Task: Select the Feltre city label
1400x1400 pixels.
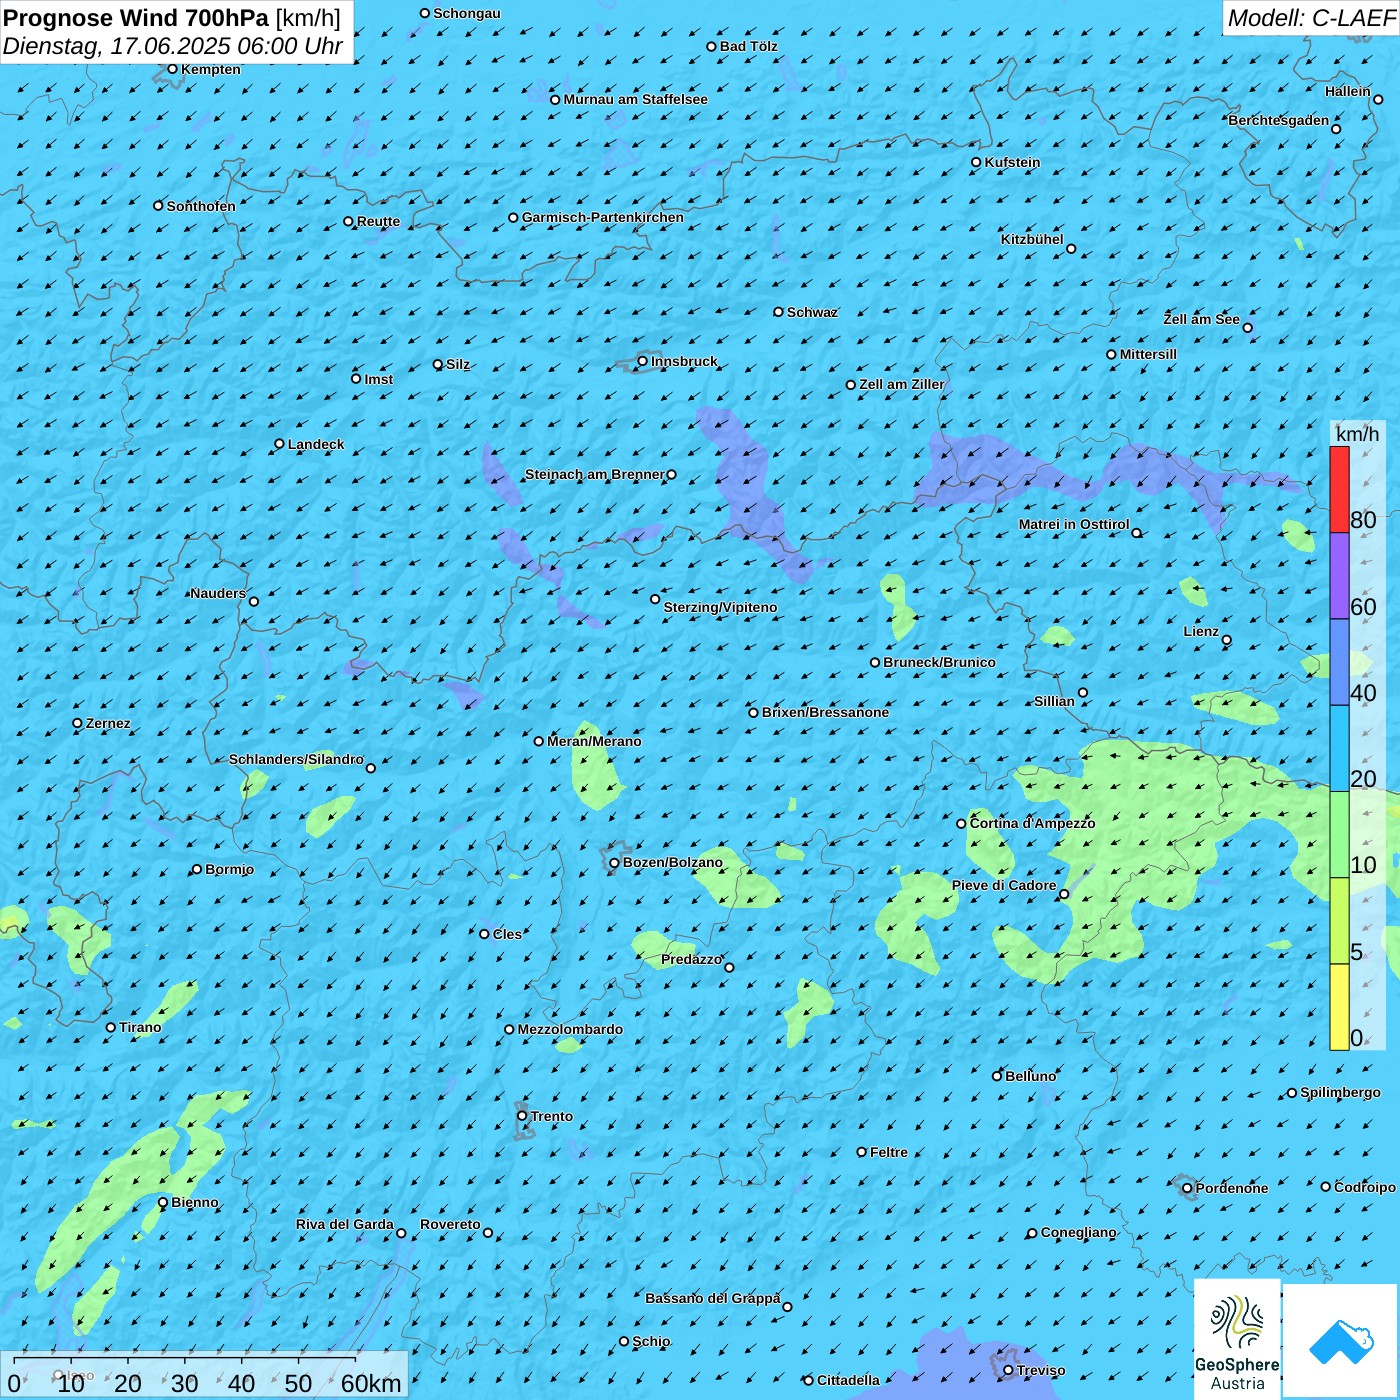Action: 889,1152
